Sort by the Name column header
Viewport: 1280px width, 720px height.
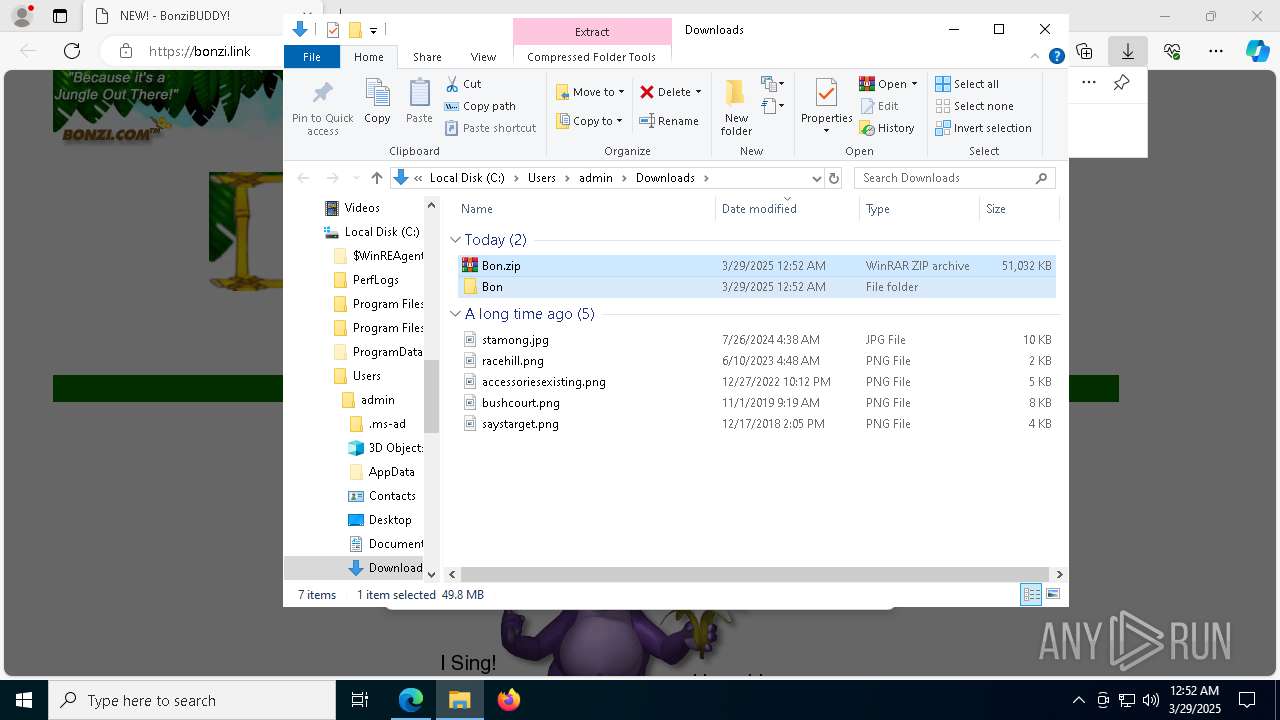587,209
